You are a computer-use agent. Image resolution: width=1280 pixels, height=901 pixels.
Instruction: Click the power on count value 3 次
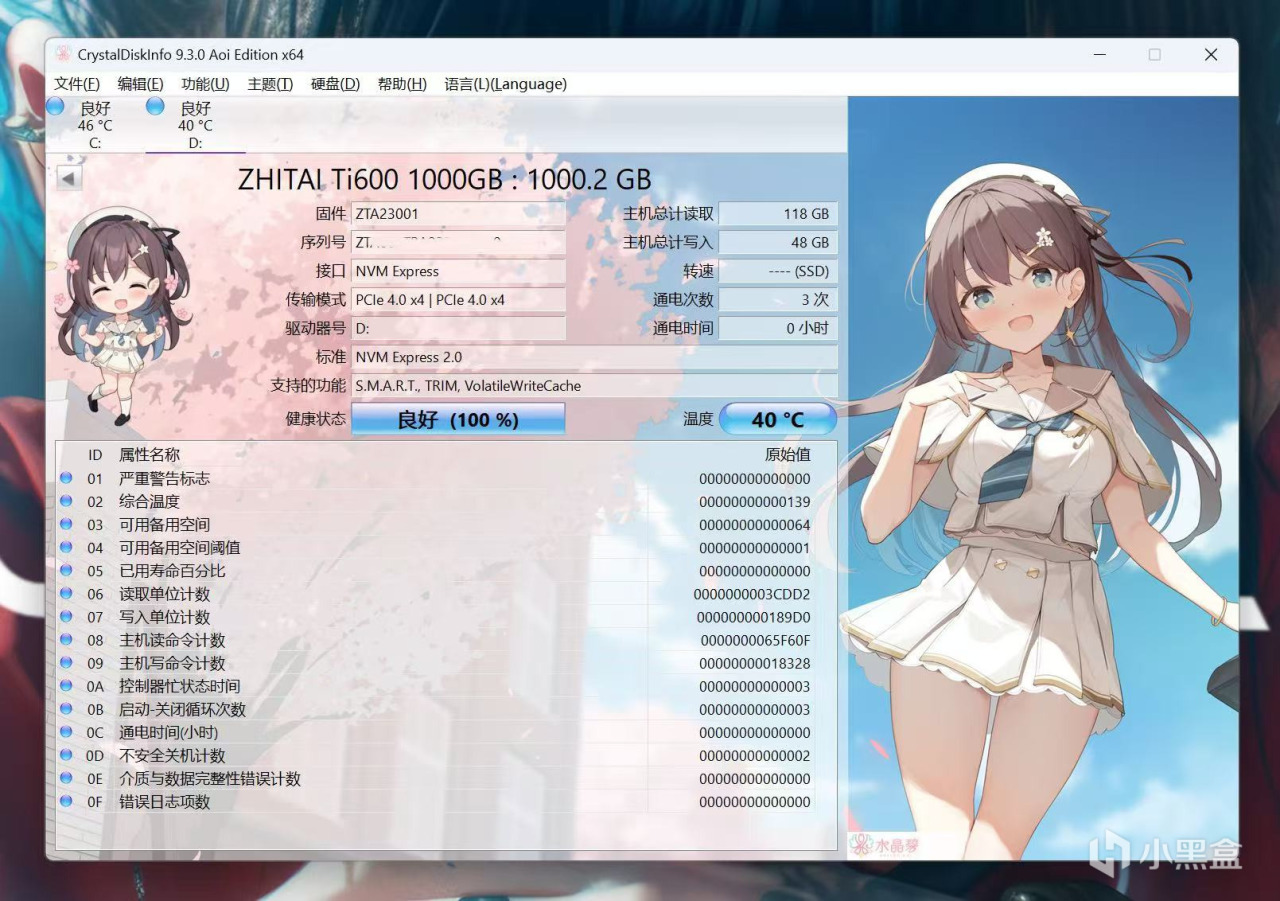[x=778, y=299]
